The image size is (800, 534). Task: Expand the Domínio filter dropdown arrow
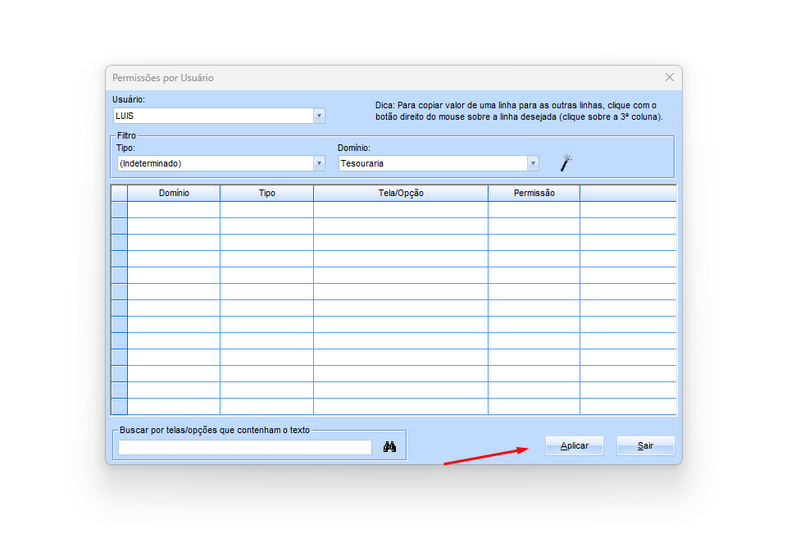533,163
